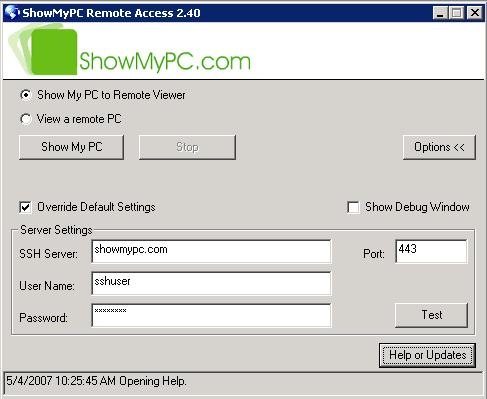
Task: Uncheck Override Default Settings checkbox
Action: (25, 207)
